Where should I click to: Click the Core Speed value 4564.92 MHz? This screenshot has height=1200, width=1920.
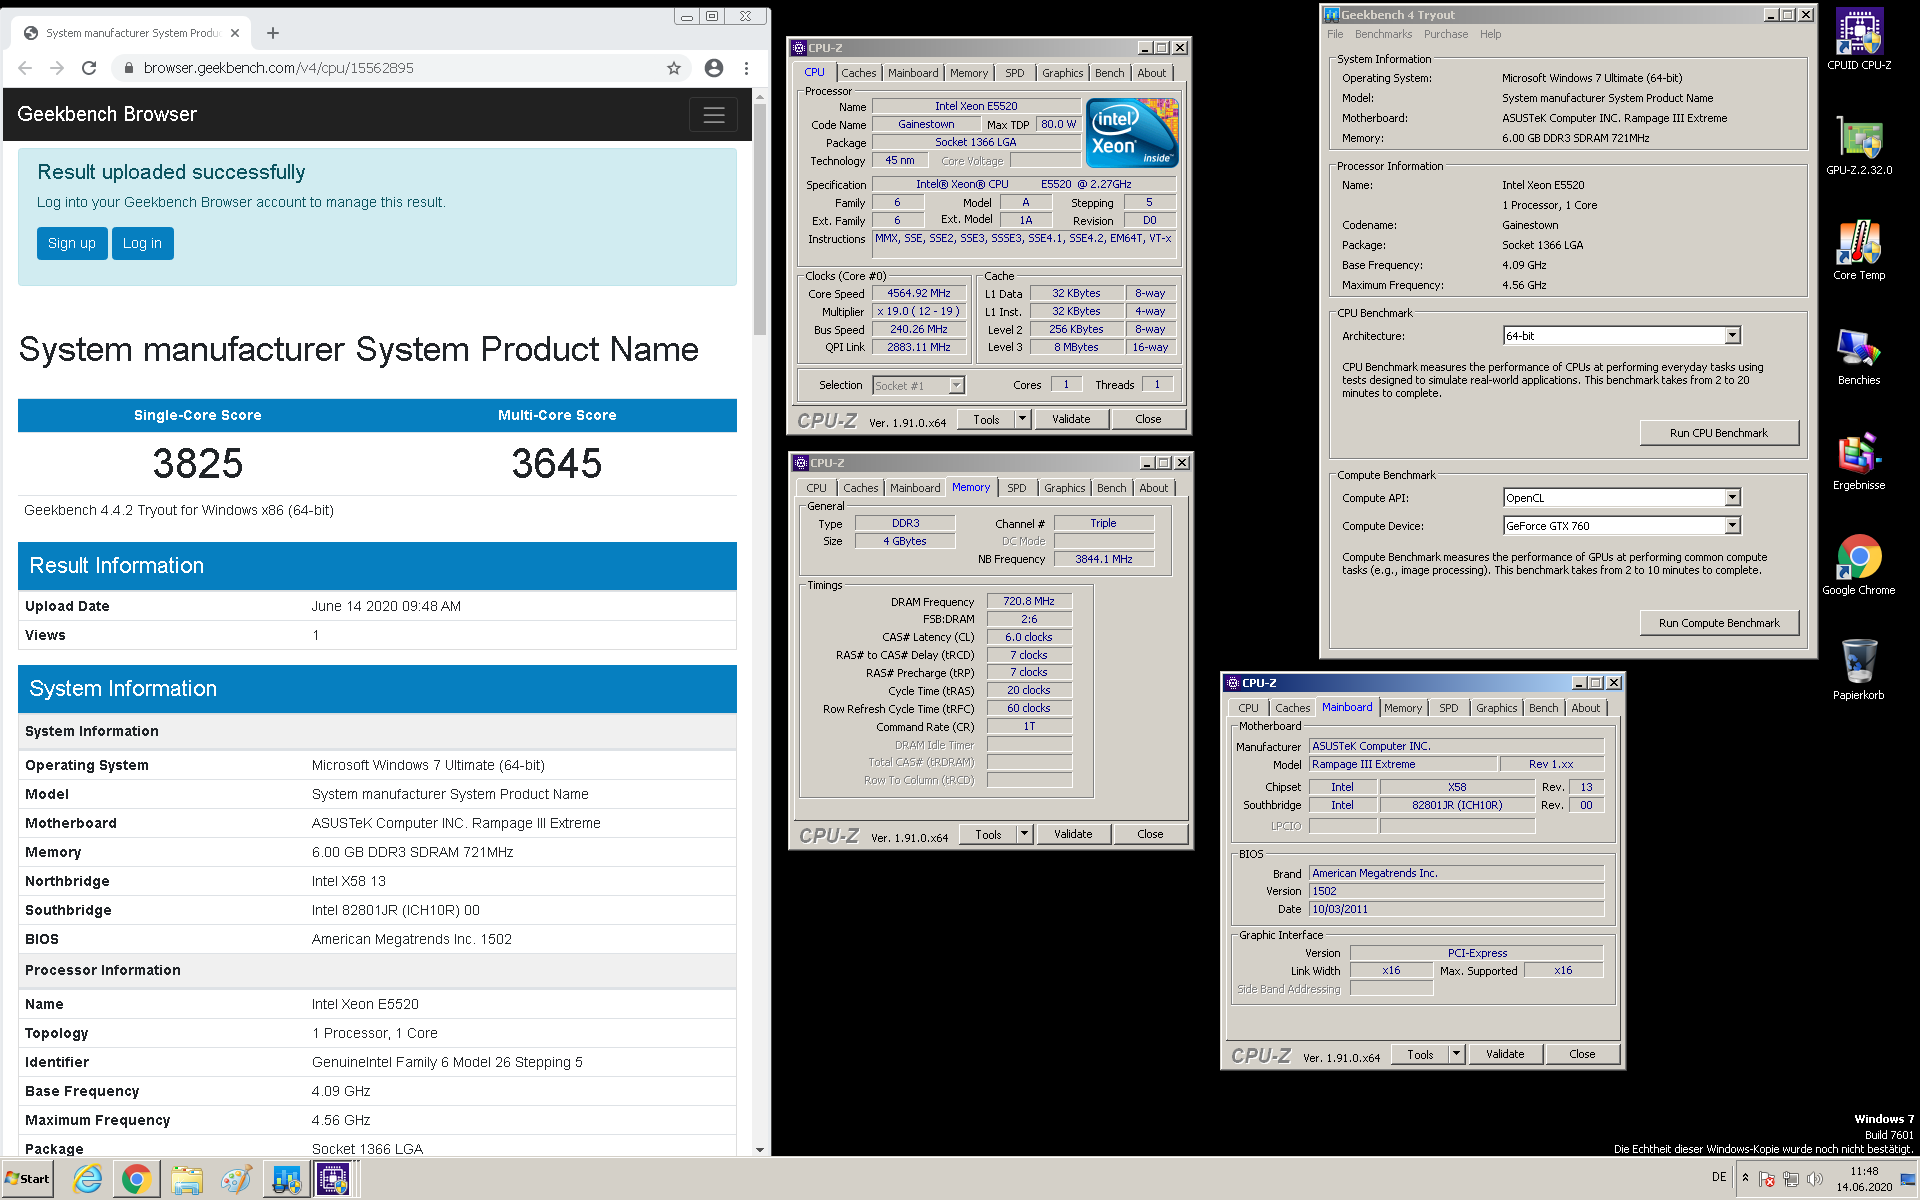tap(919, 294)
